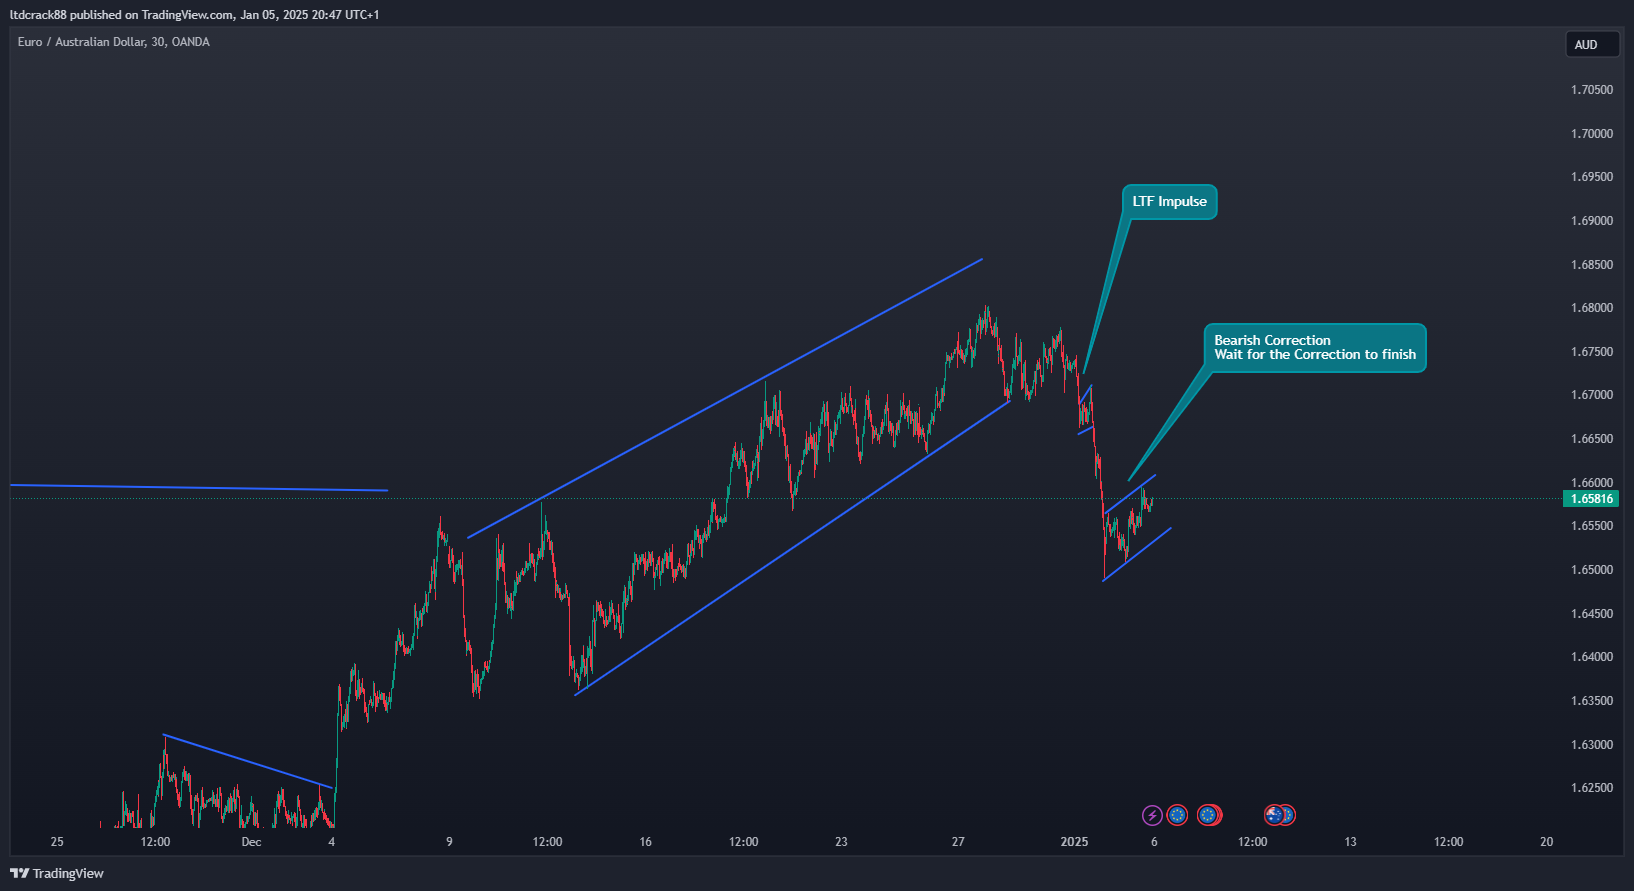Image resolution: width=1634 pixels, height=891 pixels.
Task: Click the 20 date label on time axis
Action: pos(1546,842)
